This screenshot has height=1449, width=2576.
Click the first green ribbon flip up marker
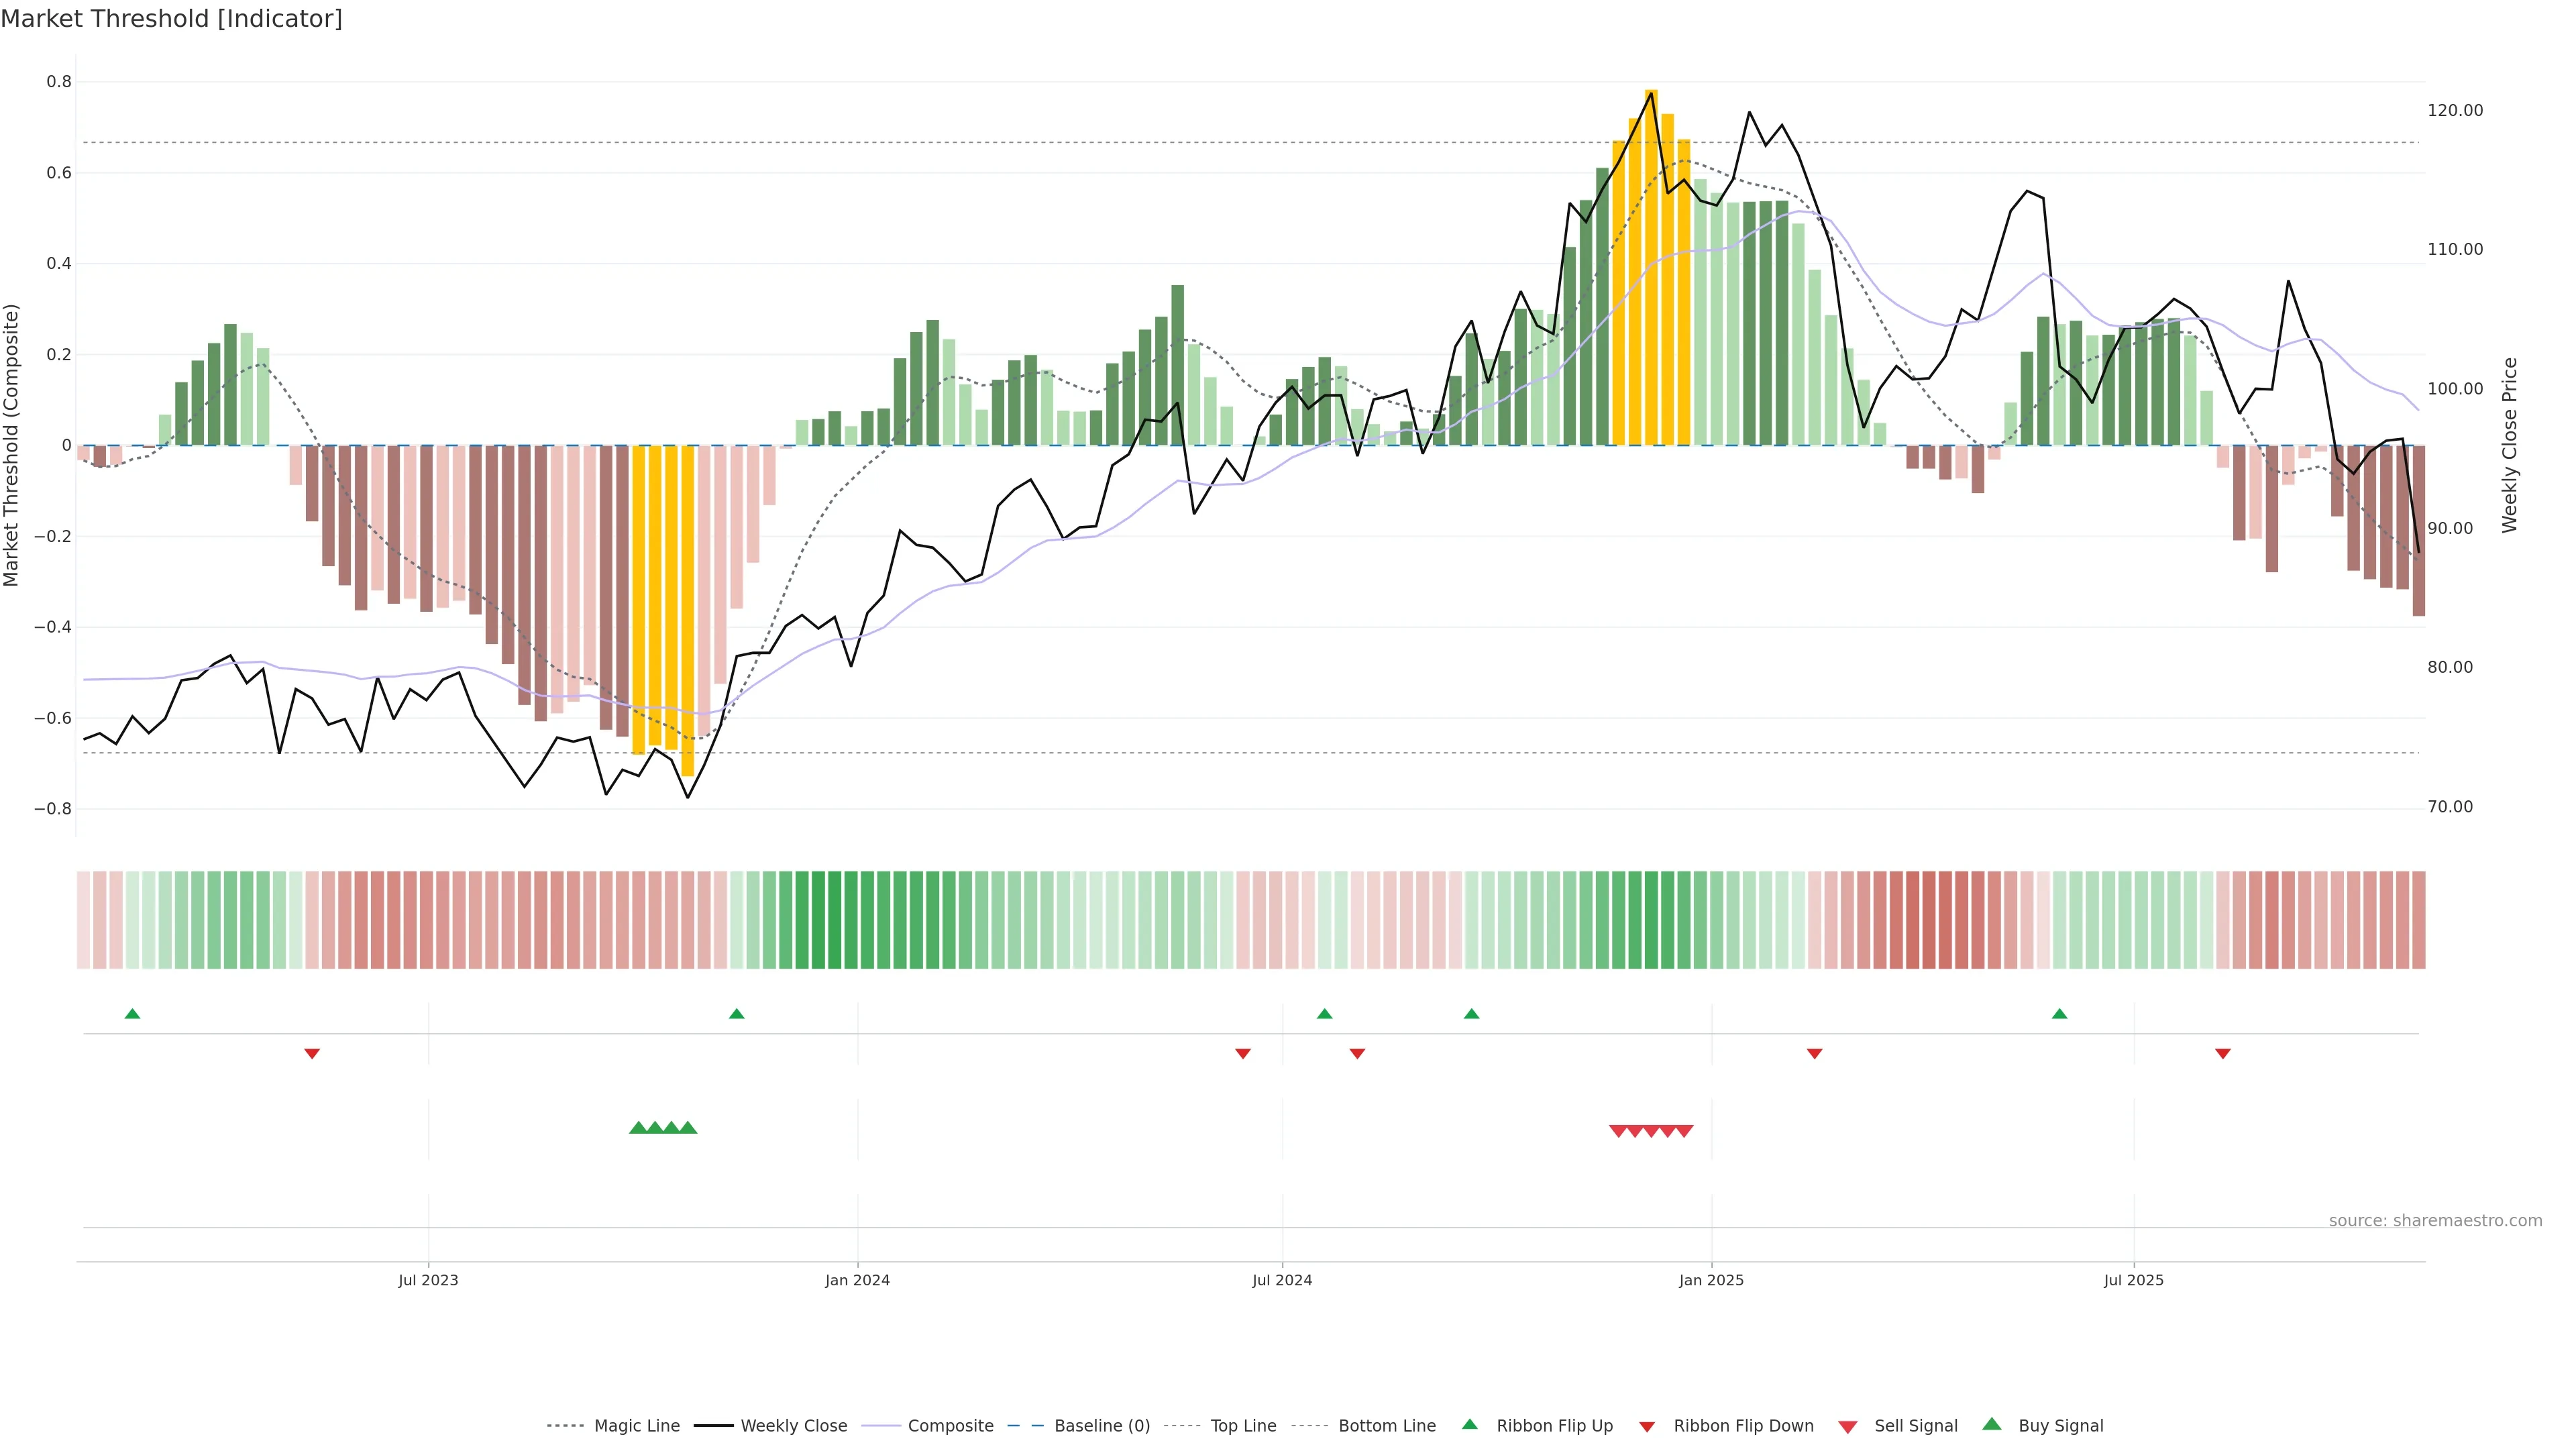pos(132,1014)
